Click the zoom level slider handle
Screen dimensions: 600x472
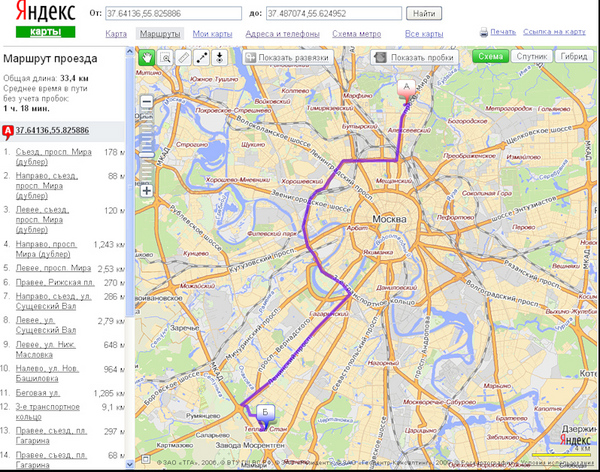pos(147,154)
